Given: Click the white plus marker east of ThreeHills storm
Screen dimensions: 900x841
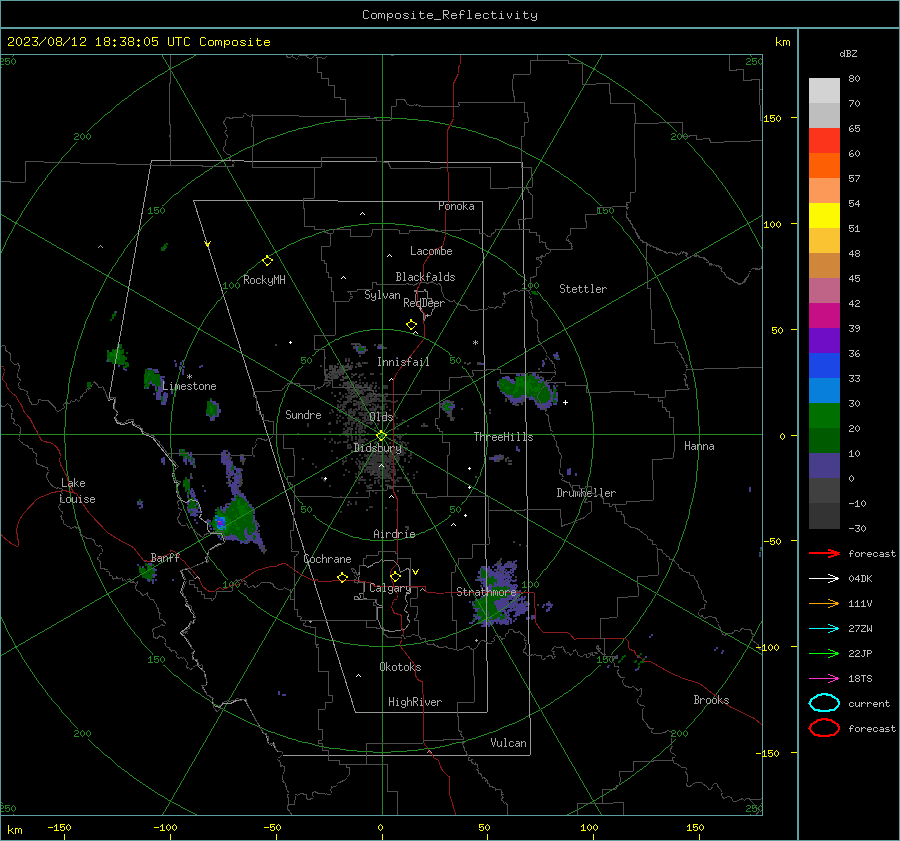Looking at the screenshot, I should [x=565, y=402].
